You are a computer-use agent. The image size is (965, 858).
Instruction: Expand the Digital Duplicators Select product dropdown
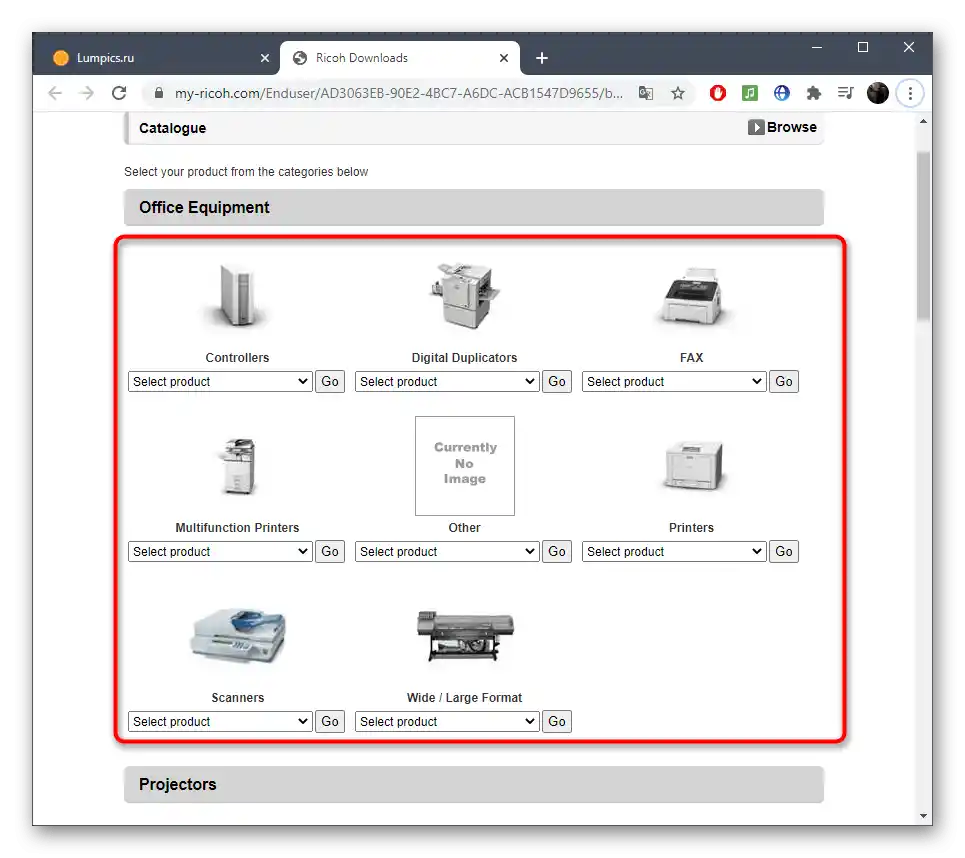[447, 382]
